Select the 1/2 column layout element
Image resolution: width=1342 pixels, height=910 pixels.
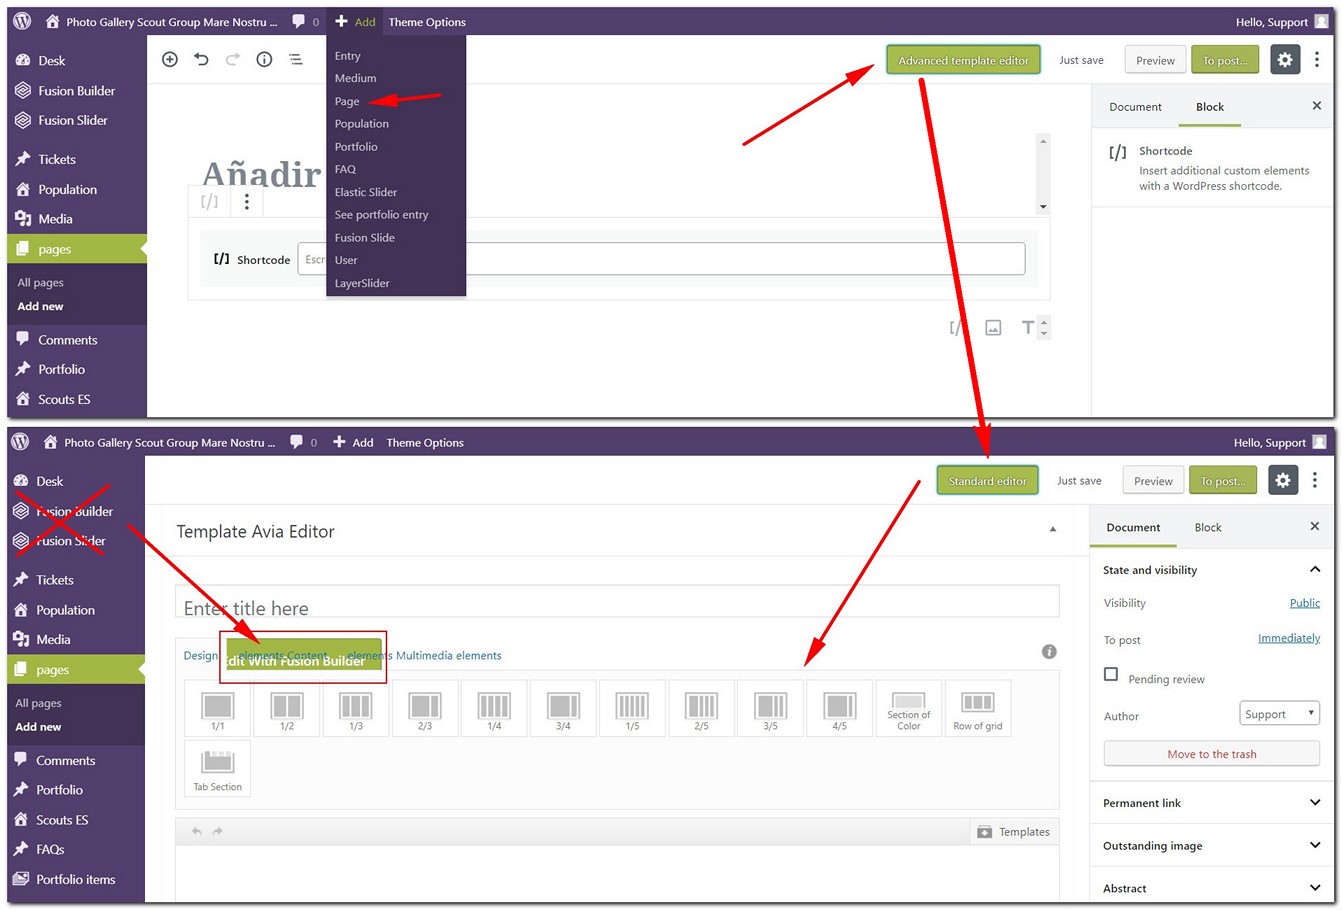click(287, 709)
